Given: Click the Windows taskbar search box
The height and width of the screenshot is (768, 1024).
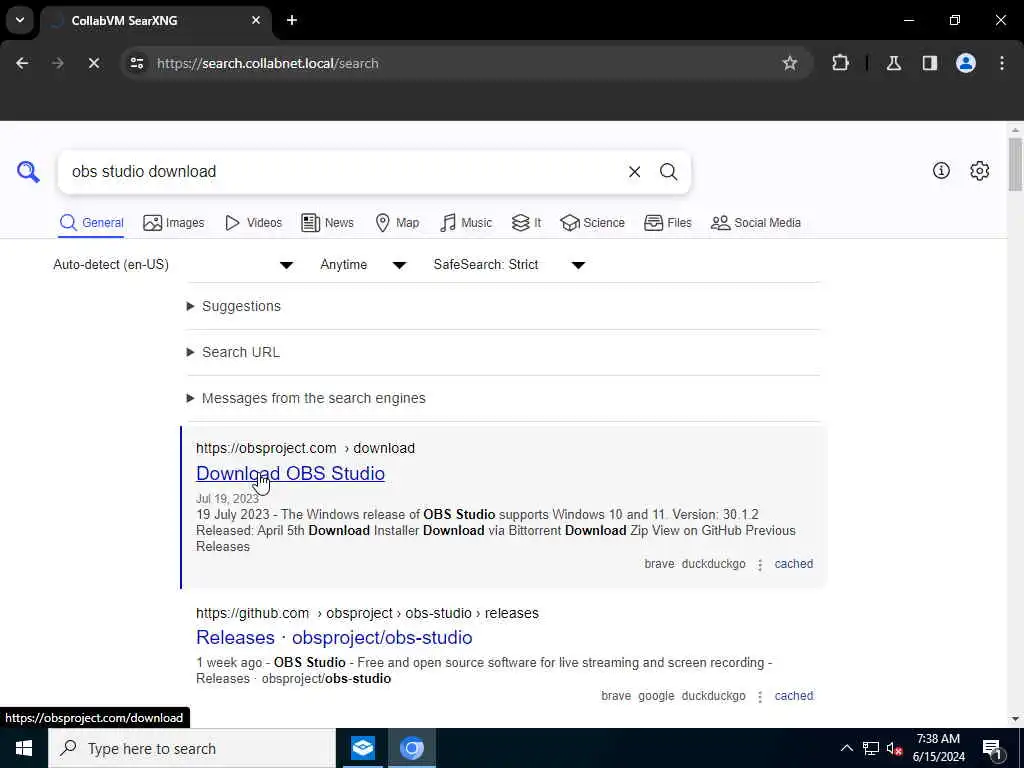Looking at the screenshot, I should (x=192, y=748).
